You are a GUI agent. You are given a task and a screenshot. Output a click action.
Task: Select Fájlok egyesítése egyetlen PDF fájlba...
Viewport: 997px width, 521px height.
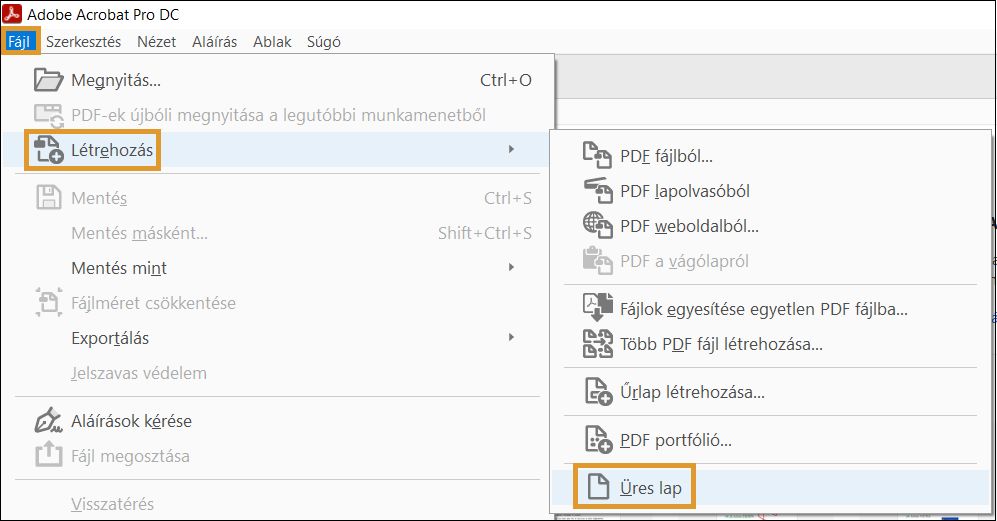(771, 309)
